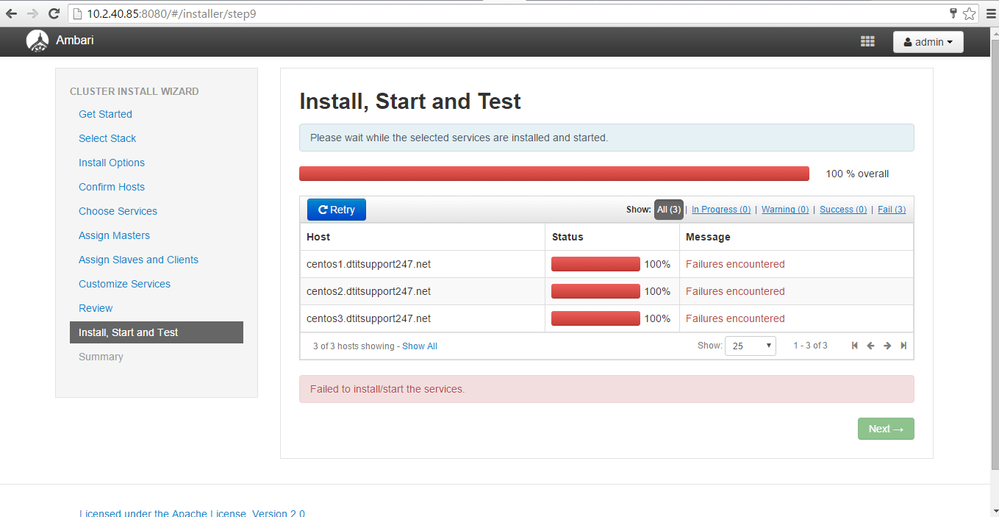Image resolution: width=999 pixels, height=517 pixels.
Task: Open the Show 25 rows dropdown
Action: pos(751,346)
